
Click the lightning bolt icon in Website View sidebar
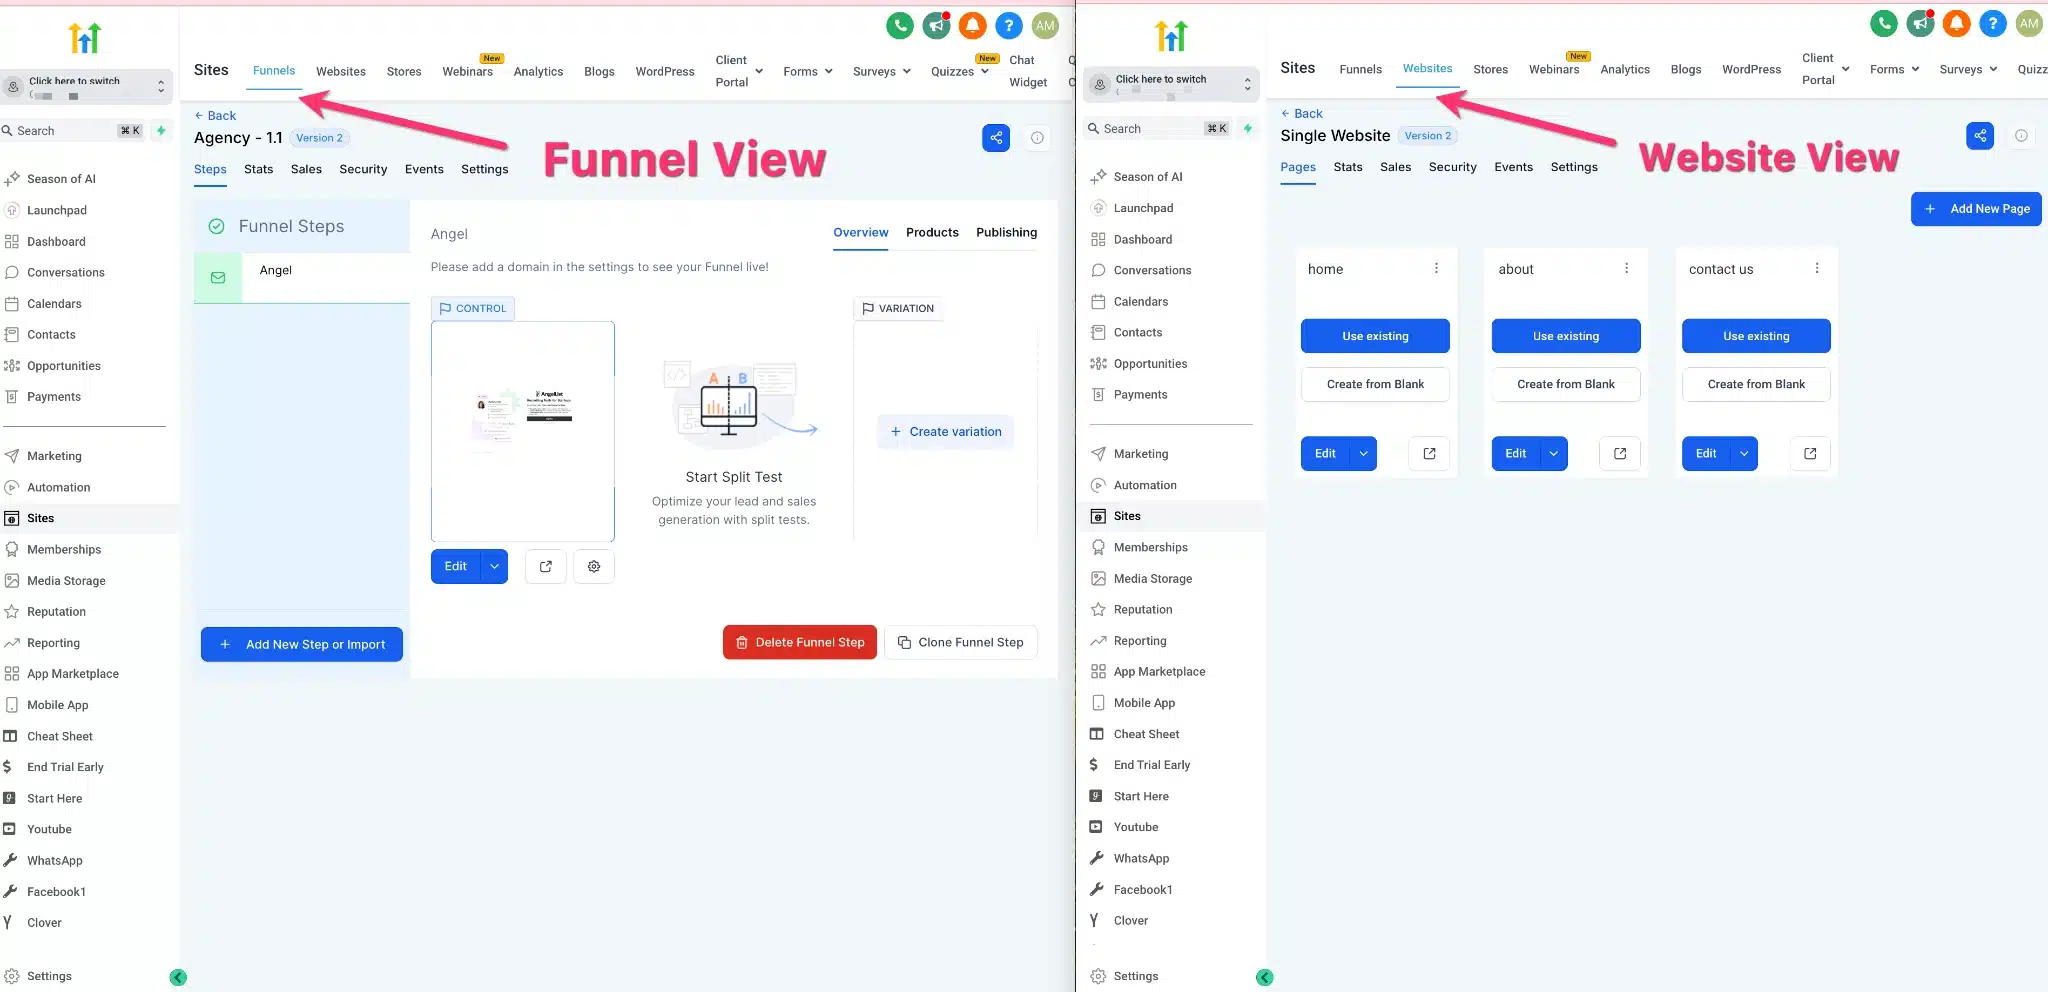point(1247,128)
